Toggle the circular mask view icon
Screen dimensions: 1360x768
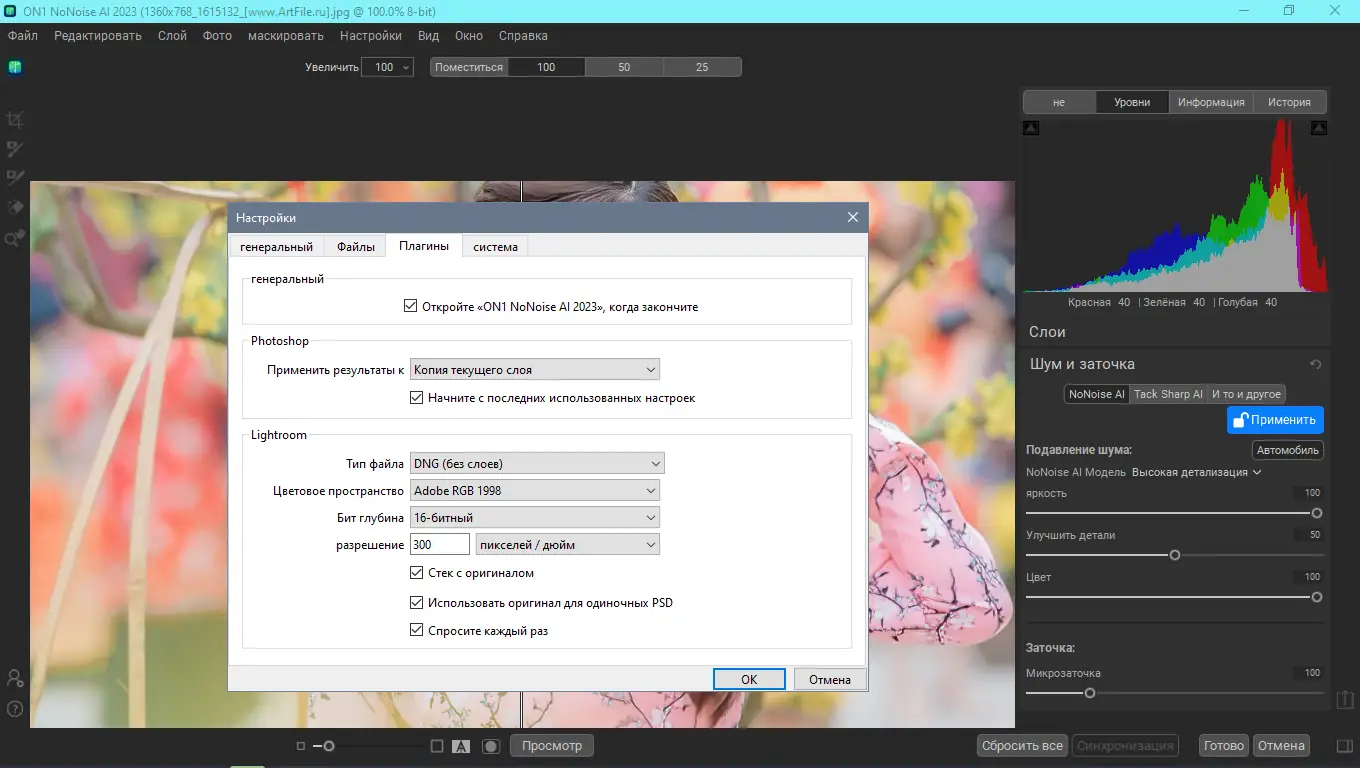click(491, 746)
